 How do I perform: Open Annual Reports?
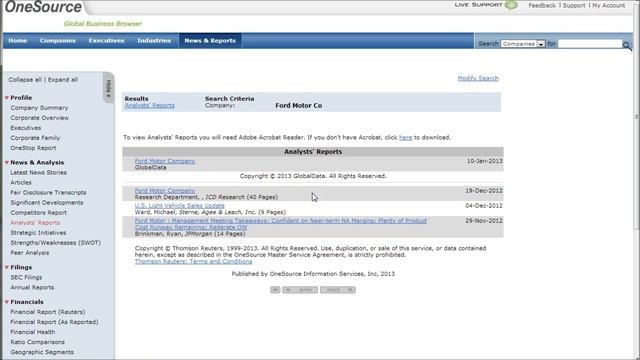(x=32, y=287)
